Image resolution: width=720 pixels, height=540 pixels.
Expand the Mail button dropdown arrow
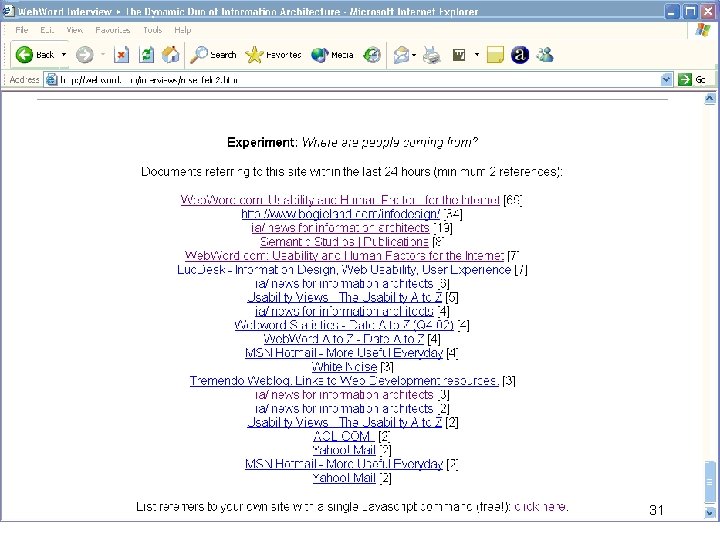414,55
